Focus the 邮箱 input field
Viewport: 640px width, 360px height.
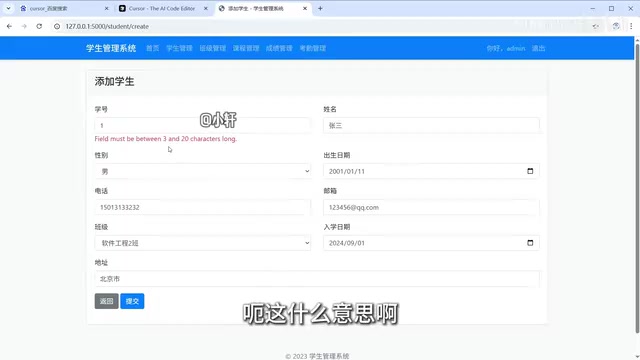[431, 207]
